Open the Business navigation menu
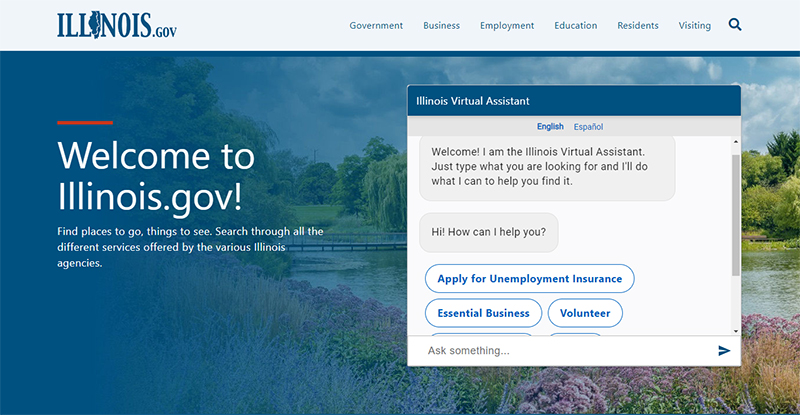 pos(441,26)
